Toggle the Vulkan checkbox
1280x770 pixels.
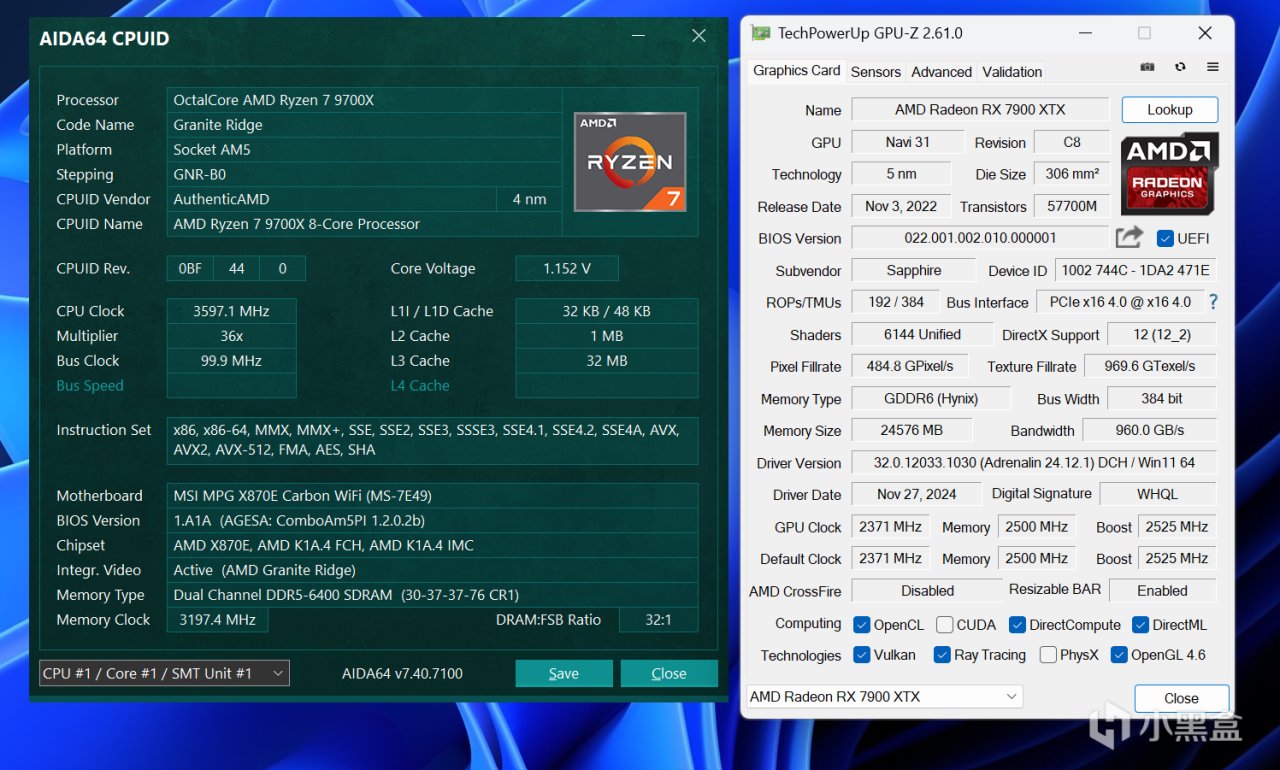[862, 655]
